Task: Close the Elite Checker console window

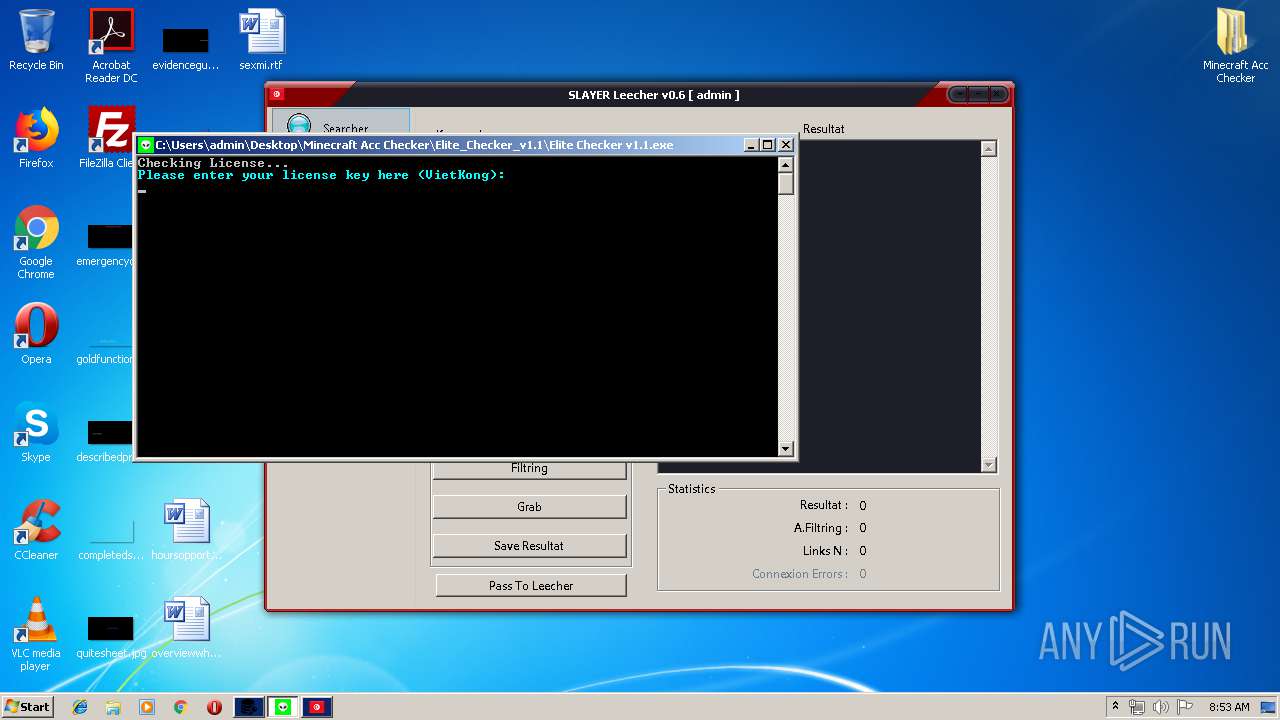Action: 786,145
